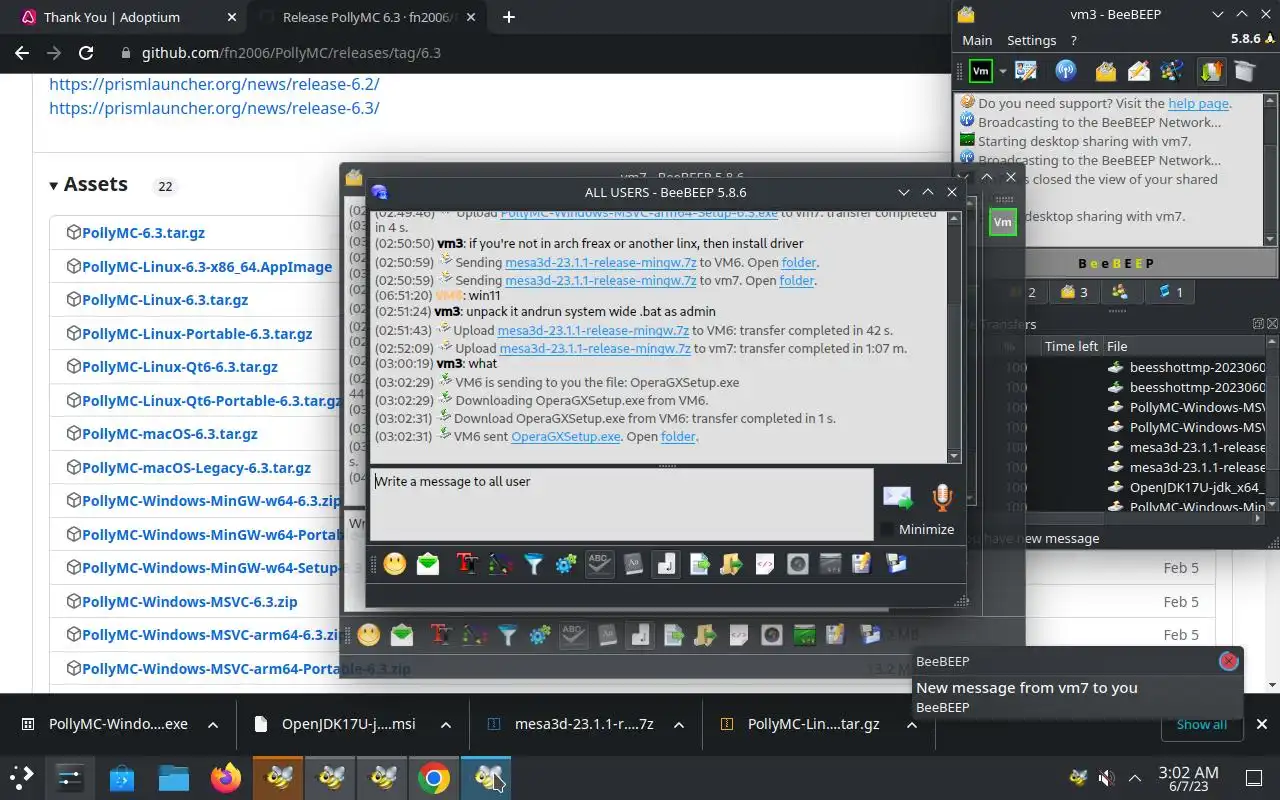Expand options for OpenJDK17U msi download
Image resolution: width=1280 pixels, height=800 pixels.
(446, 724)
